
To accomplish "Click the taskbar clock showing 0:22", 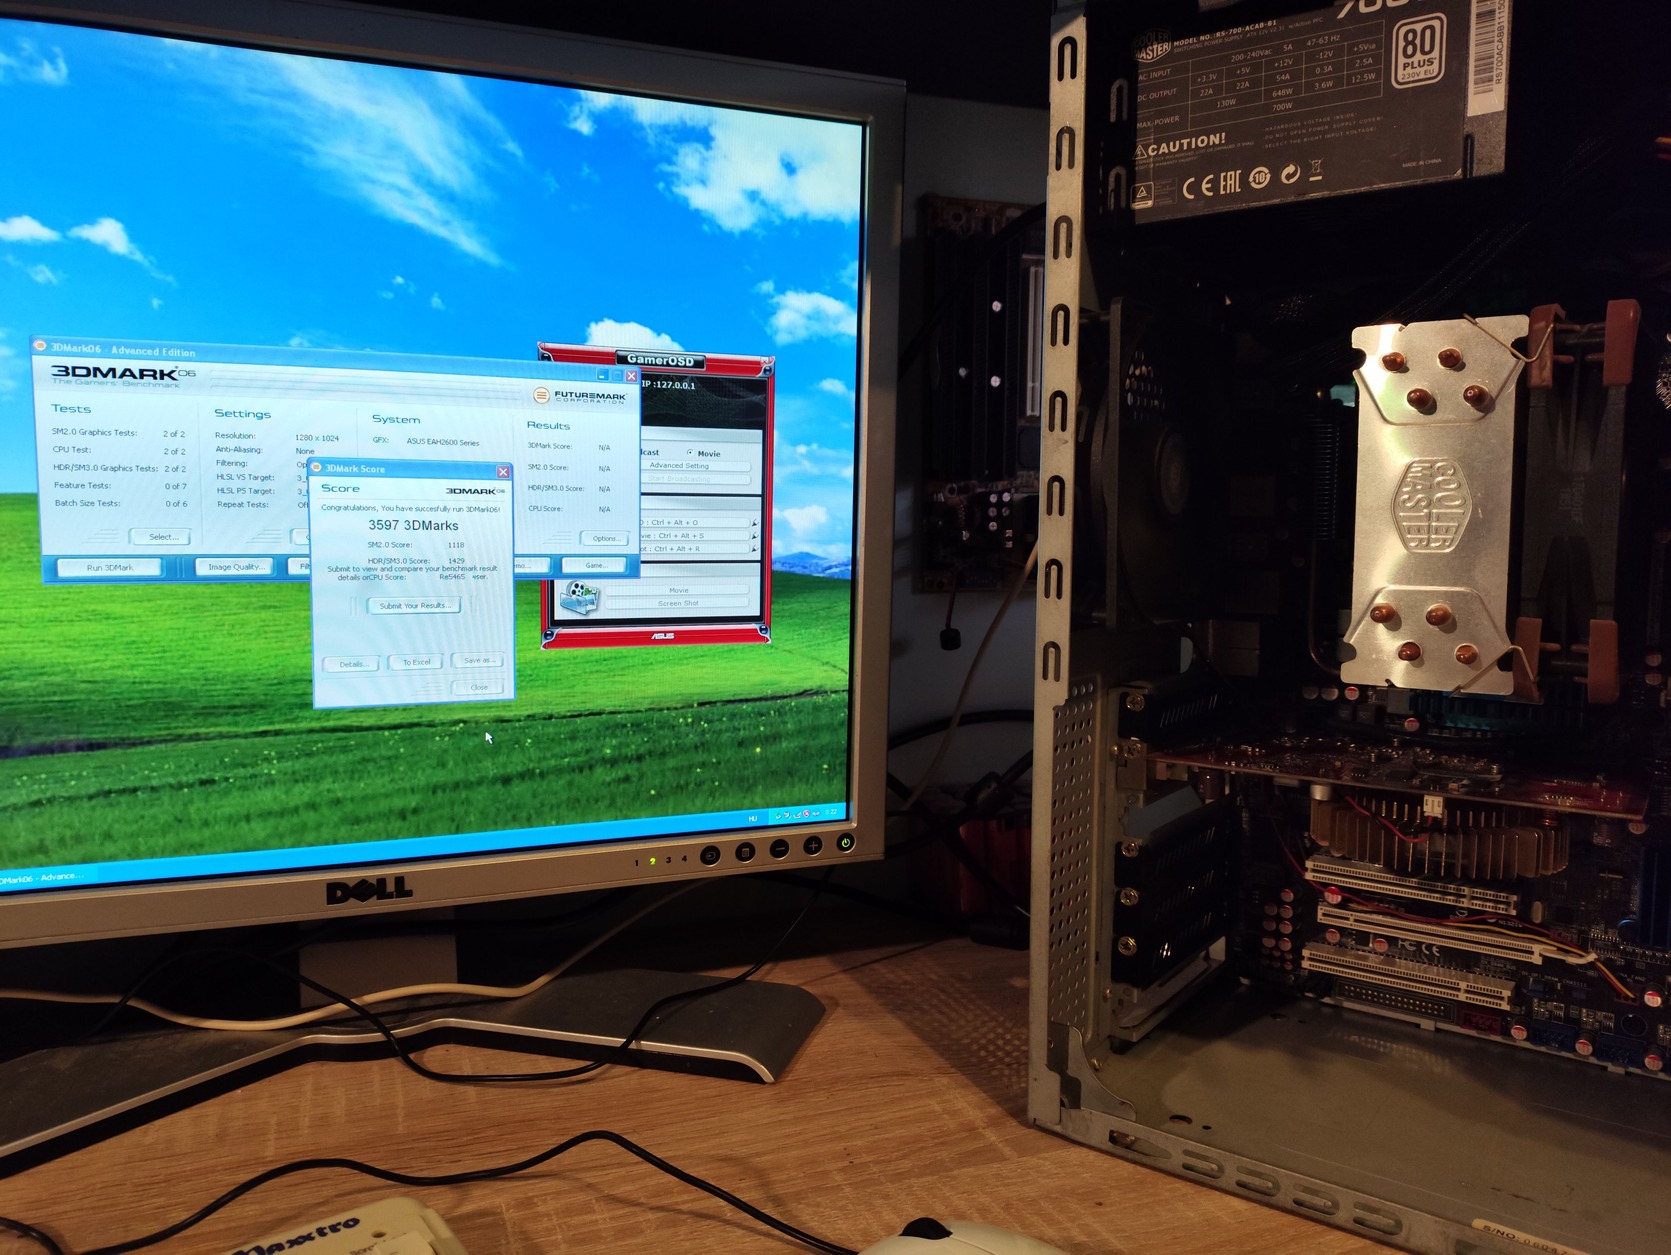I will (831, 811).
